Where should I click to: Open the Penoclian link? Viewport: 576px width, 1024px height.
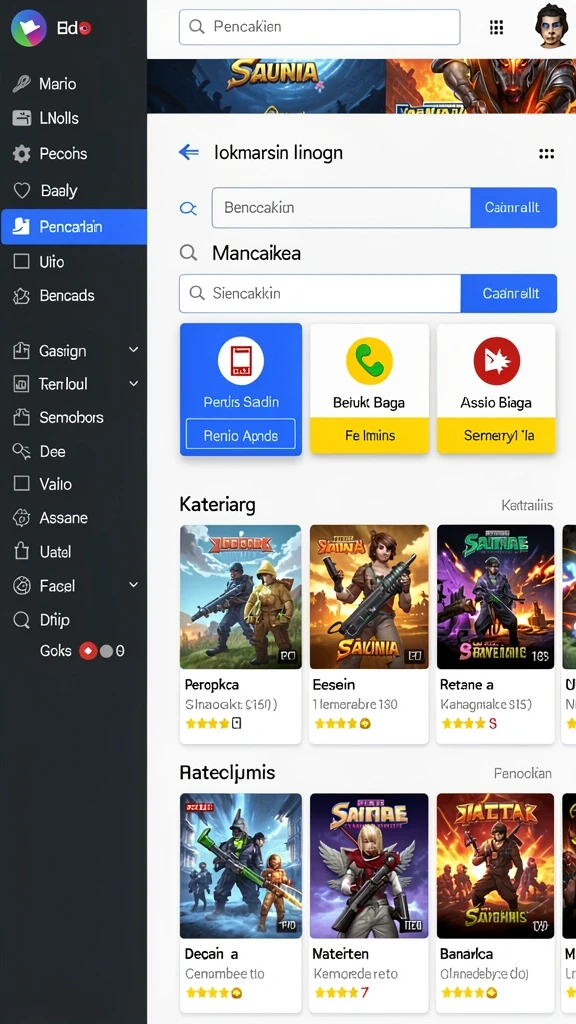click(522, 773)
